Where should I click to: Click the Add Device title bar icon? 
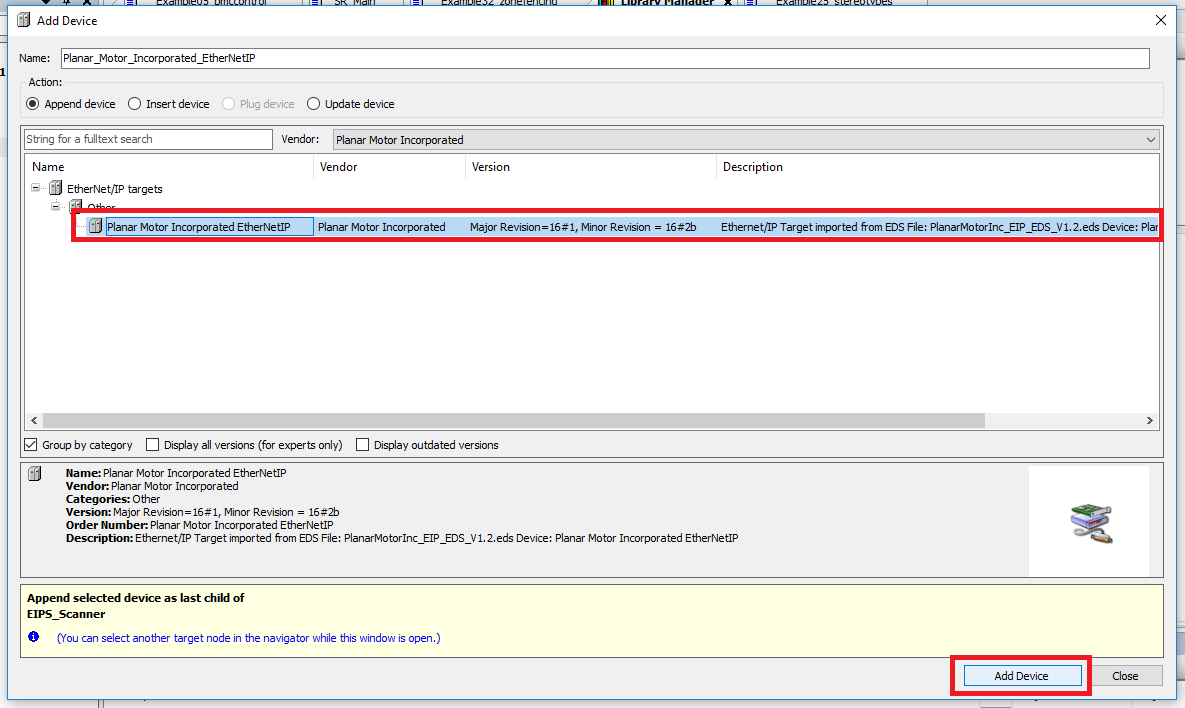coord(24,20)
